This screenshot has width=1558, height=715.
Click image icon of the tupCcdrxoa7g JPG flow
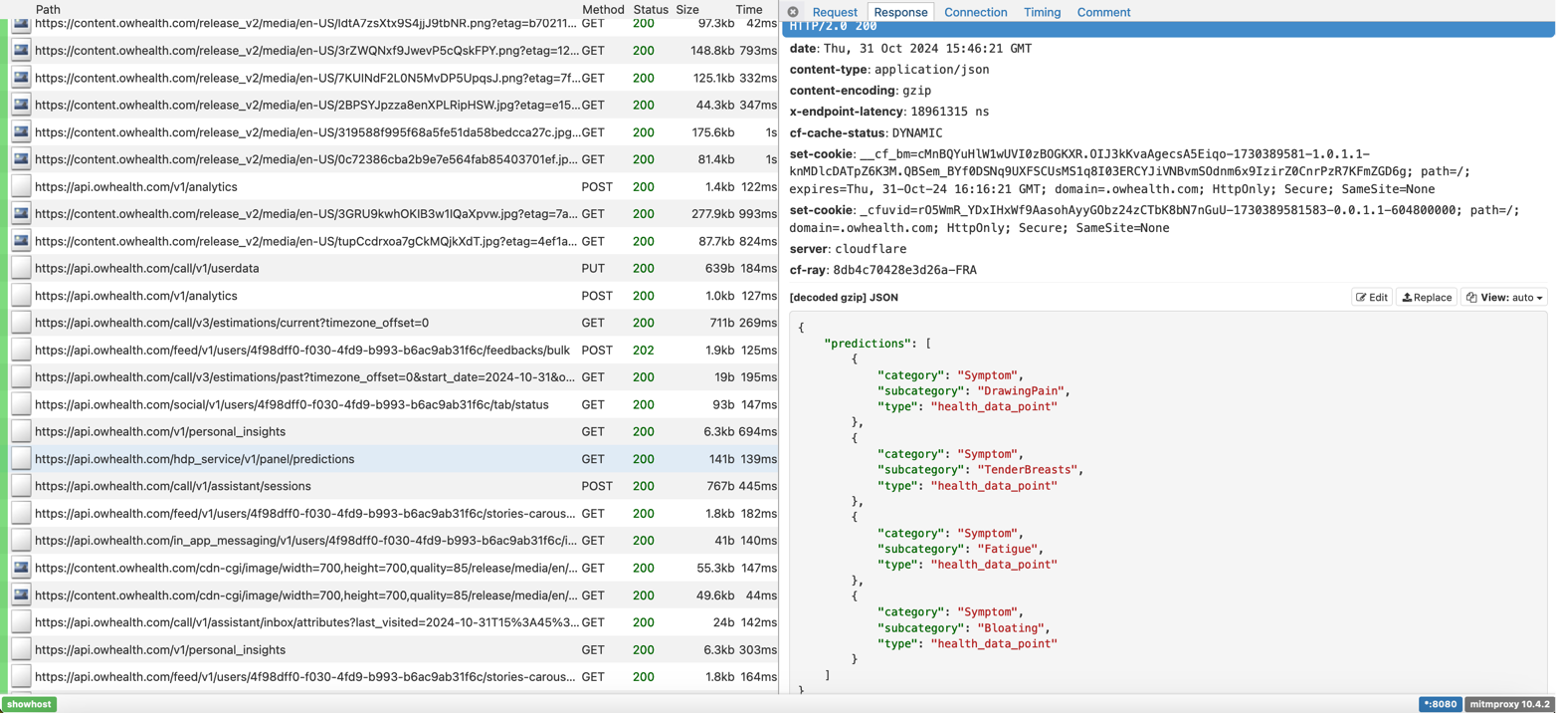point(21,241)
